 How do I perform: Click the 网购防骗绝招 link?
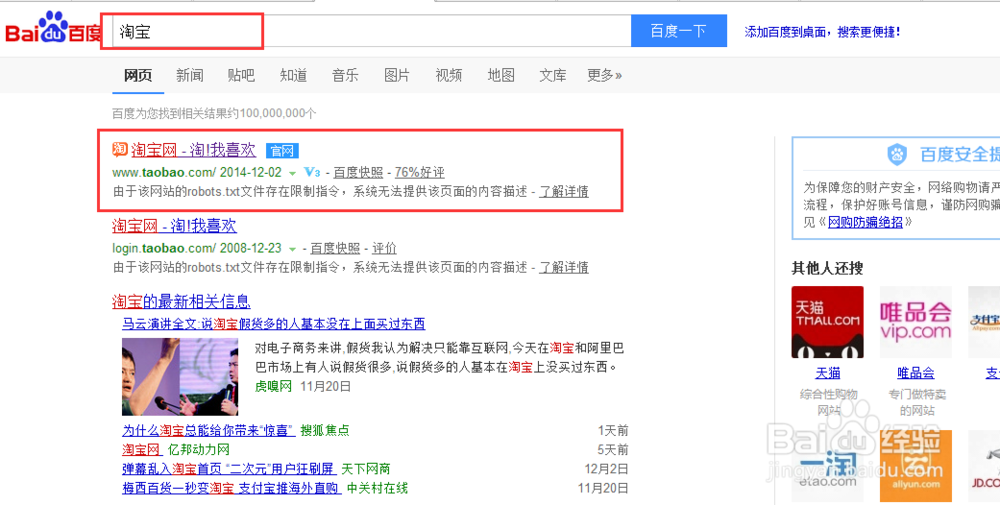[x=865, y=222]
